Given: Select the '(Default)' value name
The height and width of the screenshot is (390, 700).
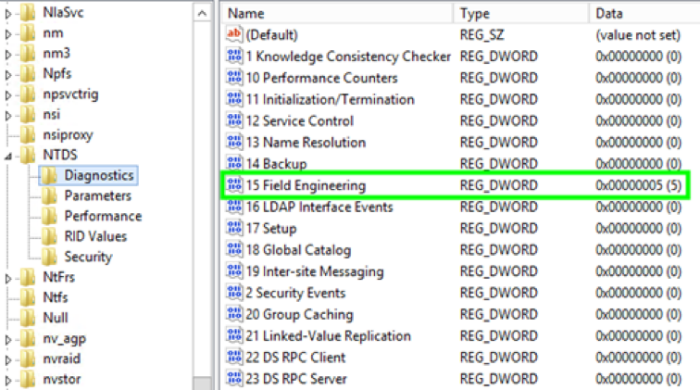Looking at the screenshot, I should click(271, 35).
